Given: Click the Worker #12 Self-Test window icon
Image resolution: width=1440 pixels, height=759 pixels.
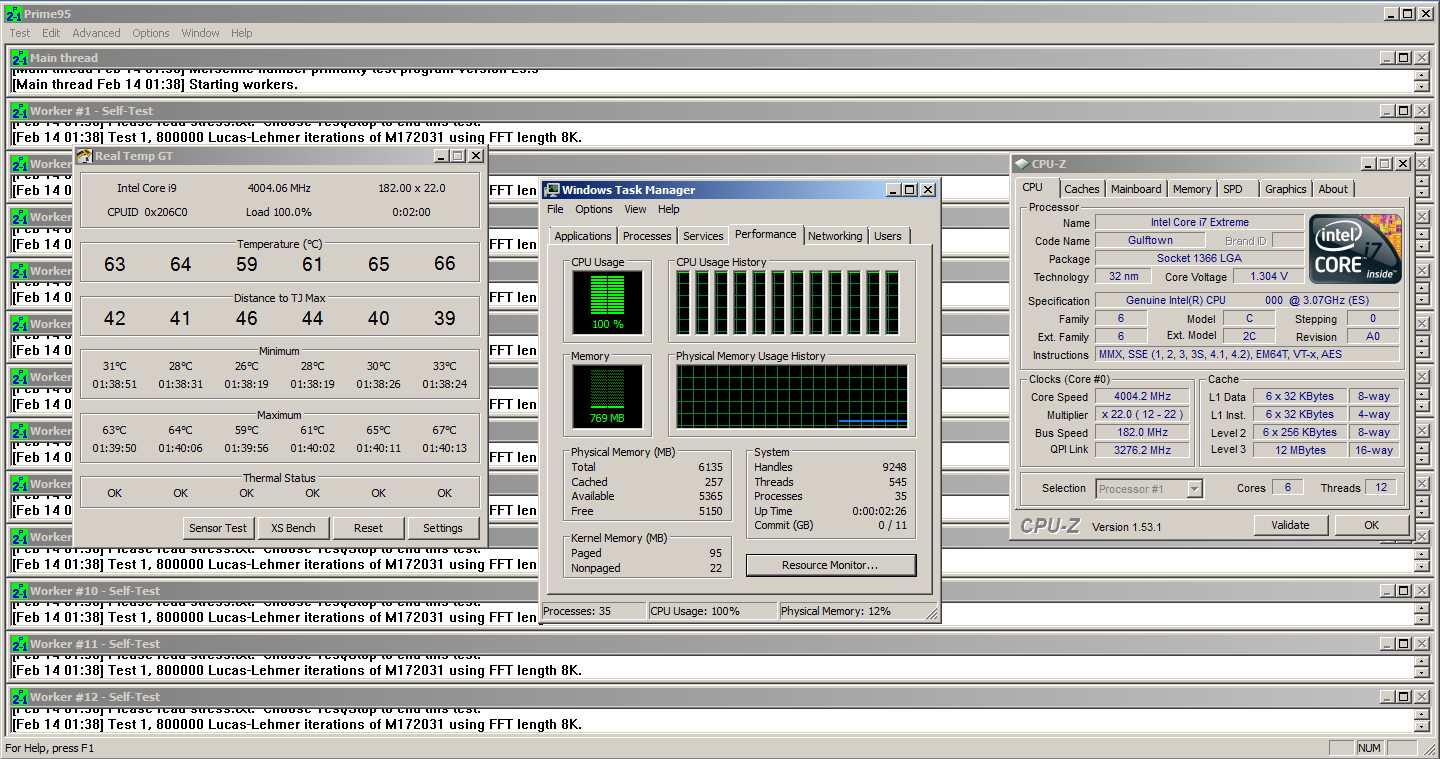Looking at the screenshot, I should tap(19, 697).
